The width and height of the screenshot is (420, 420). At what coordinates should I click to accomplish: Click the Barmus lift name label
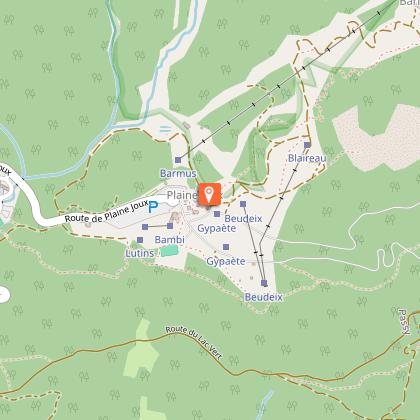[x=178, y=173]
